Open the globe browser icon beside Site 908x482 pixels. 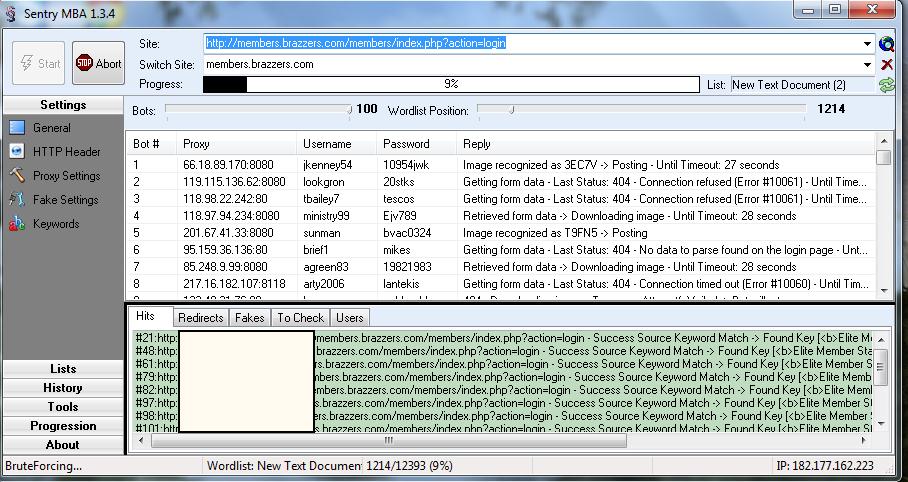(x=886, y=44)
